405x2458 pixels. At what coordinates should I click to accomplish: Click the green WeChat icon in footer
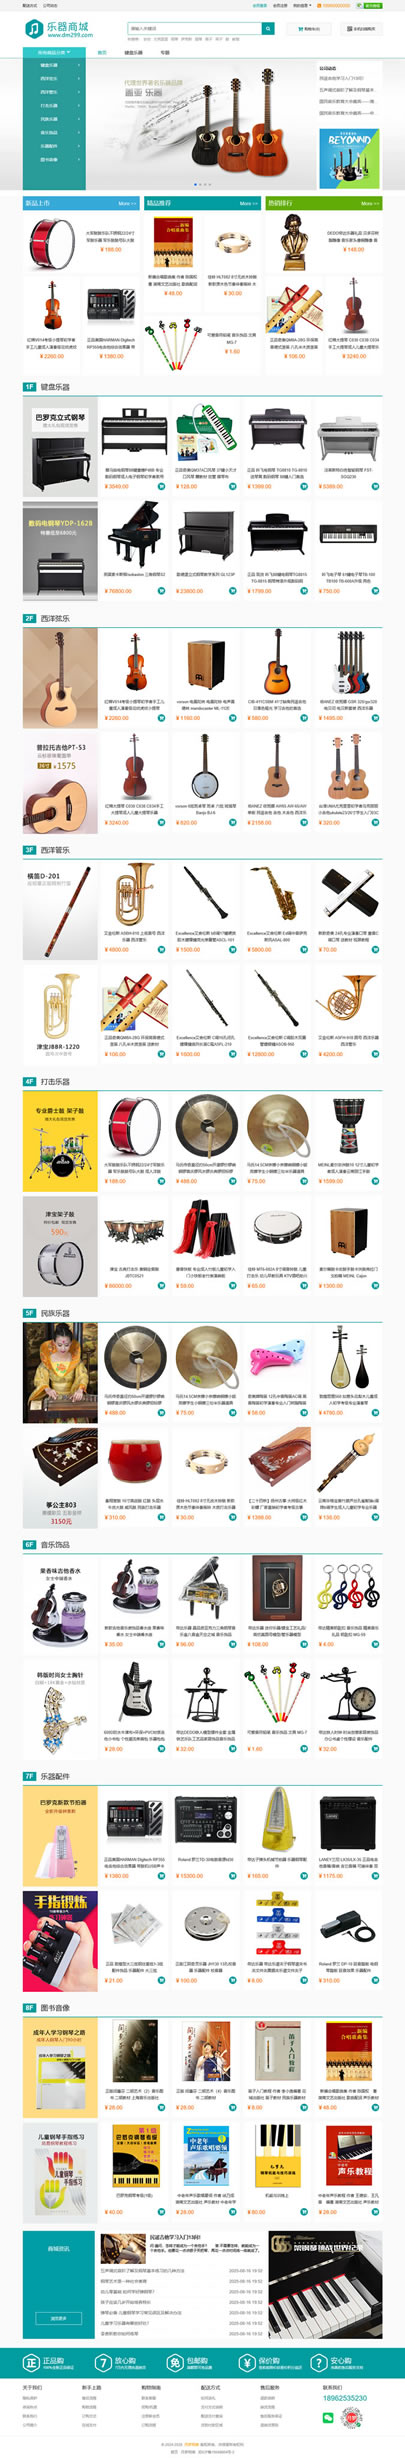point(328,2418)
